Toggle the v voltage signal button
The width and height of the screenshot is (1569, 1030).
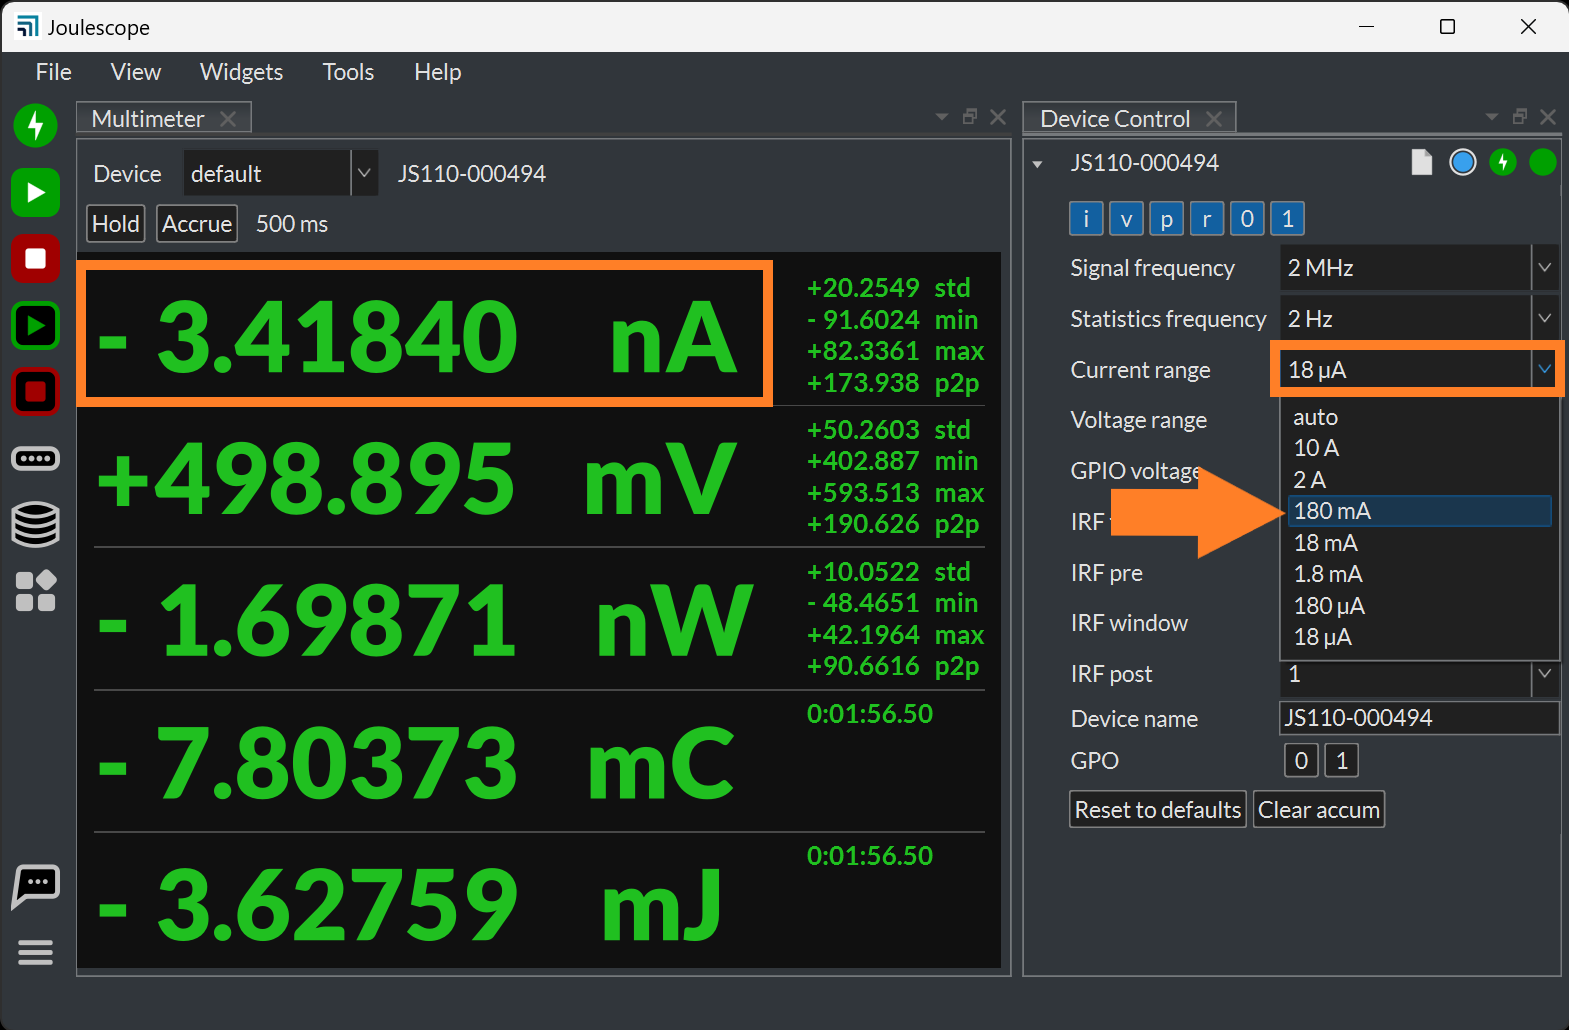tap(1126, 219)
